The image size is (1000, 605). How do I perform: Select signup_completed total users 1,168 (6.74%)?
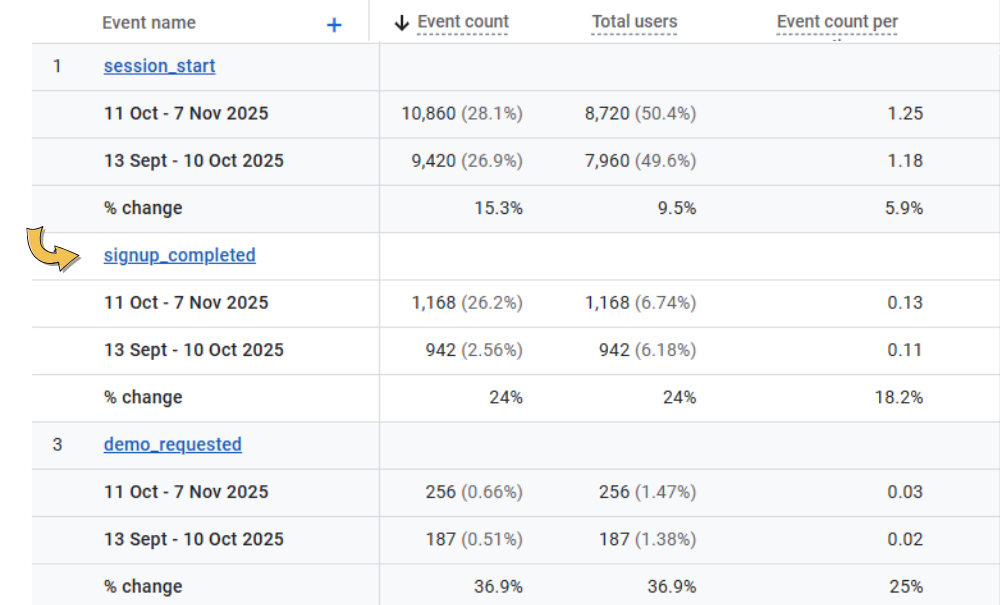tap(640, 303)
